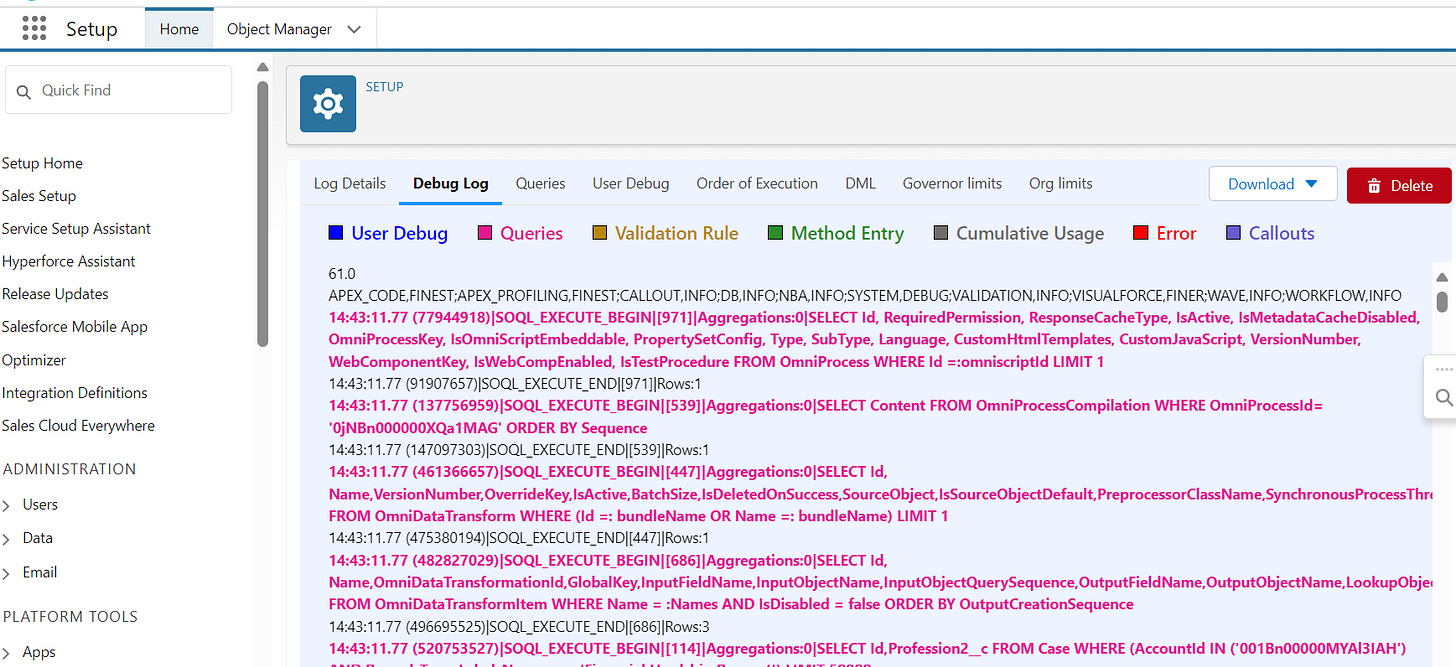Open the DML tab

point(860,184)
